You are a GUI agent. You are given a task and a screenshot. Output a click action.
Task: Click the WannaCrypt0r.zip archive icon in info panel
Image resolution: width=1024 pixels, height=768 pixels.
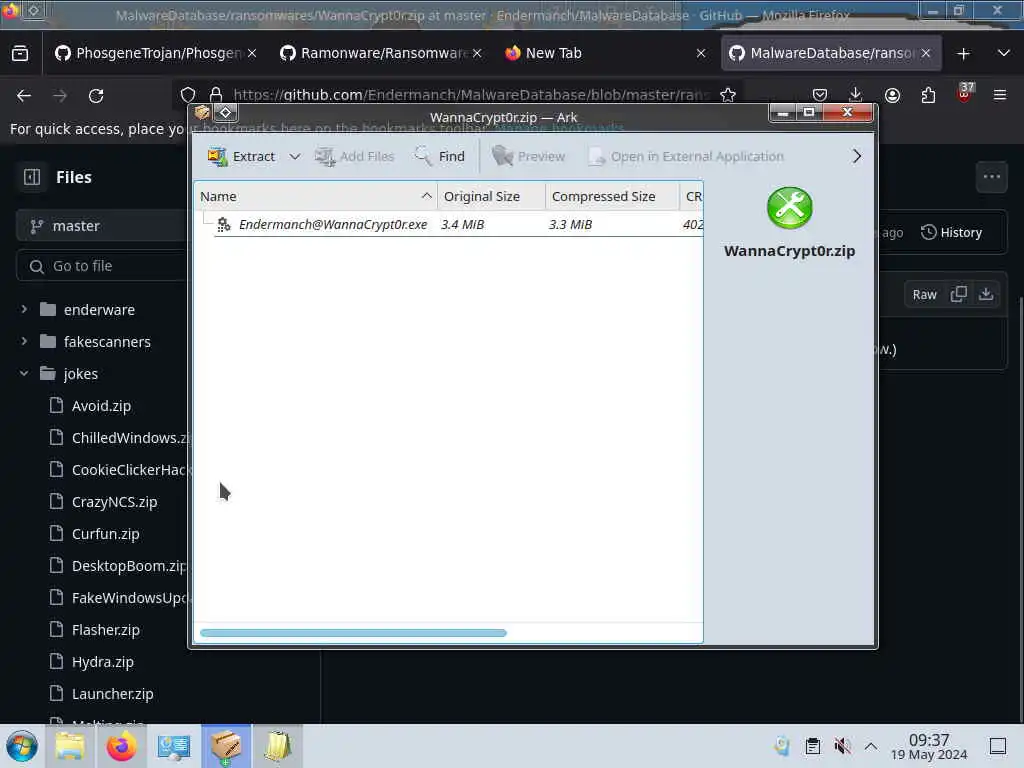coord(790,208)
